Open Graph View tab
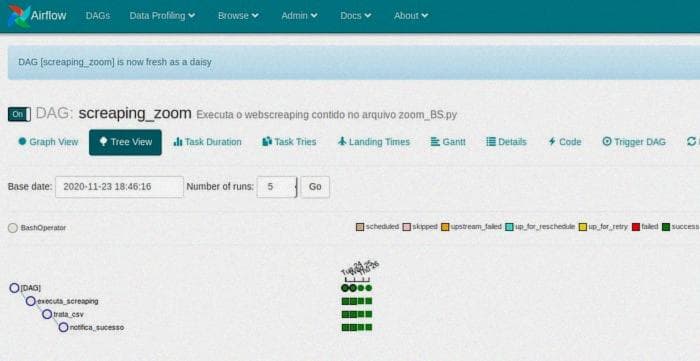 coord(48,142)
